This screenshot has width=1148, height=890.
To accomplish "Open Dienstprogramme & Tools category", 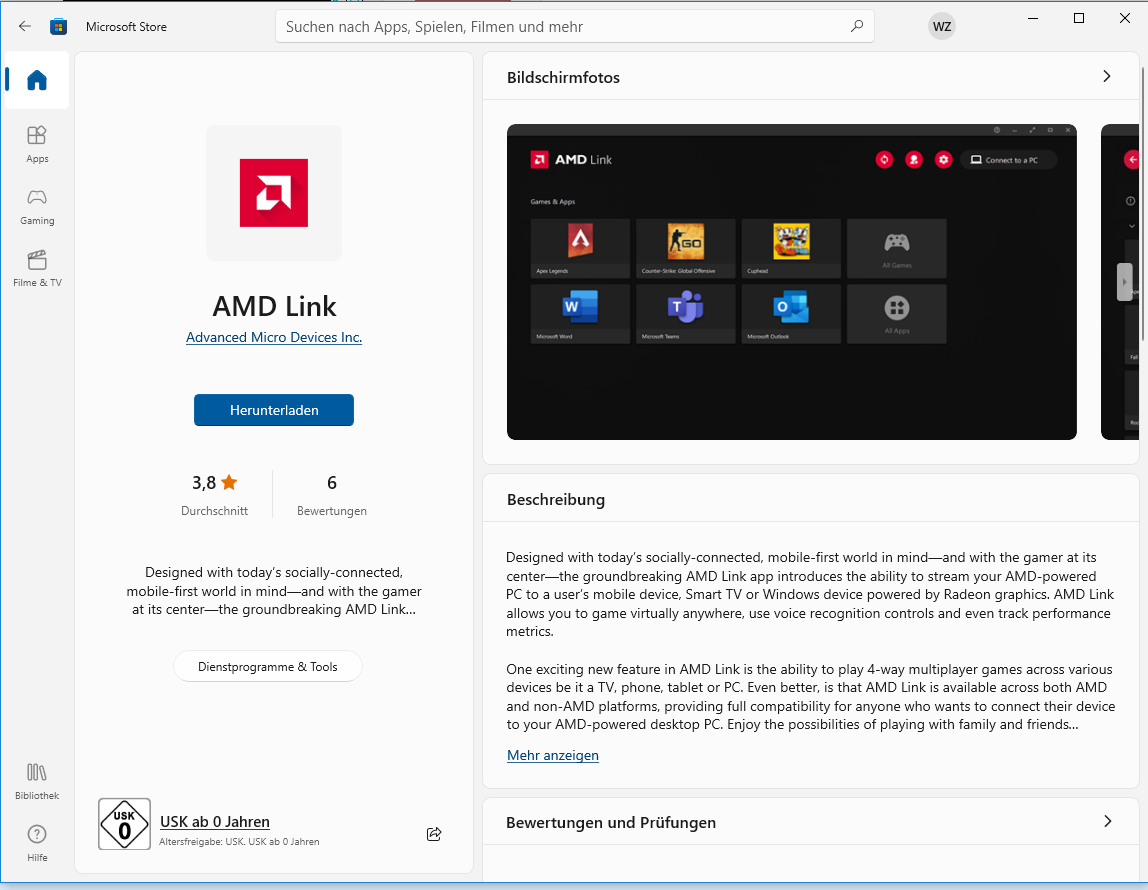I will pos(267,667).
